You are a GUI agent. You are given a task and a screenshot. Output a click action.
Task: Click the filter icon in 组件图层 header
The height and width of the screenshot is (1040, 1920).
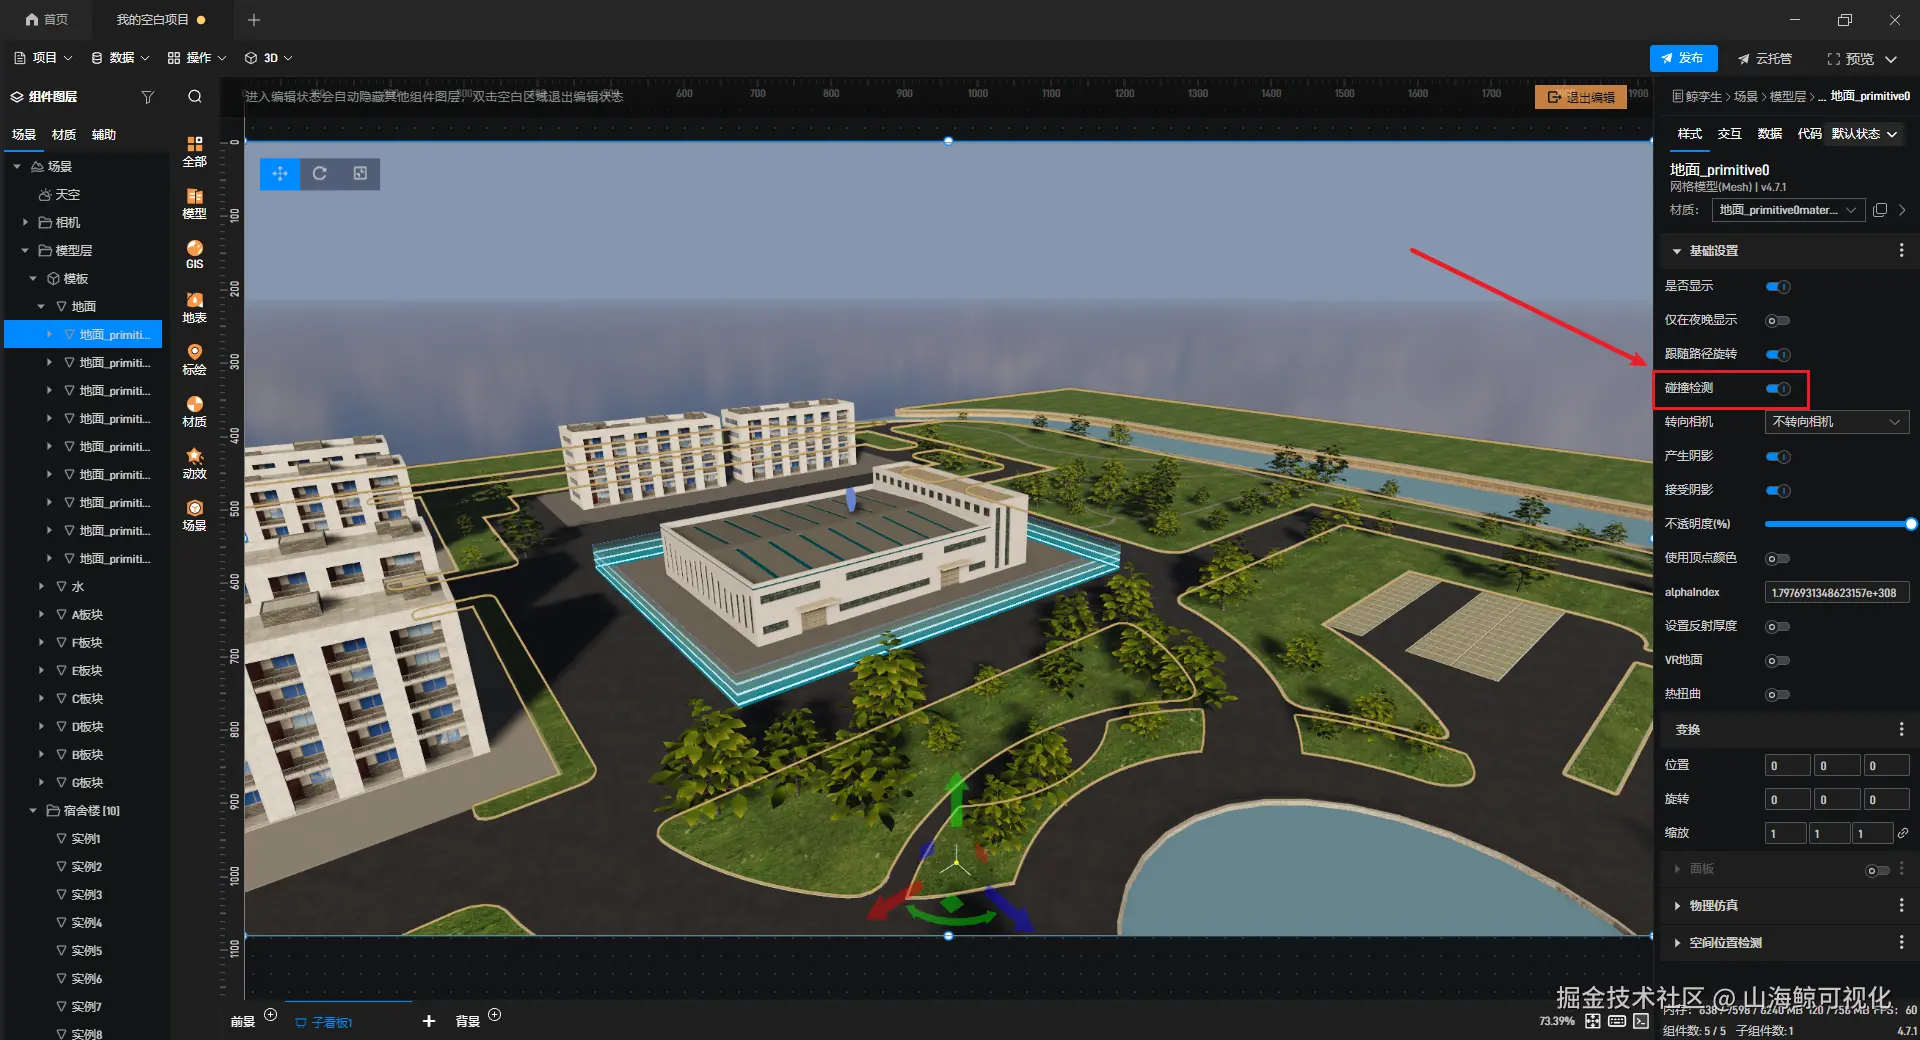(x=148, y=97)
